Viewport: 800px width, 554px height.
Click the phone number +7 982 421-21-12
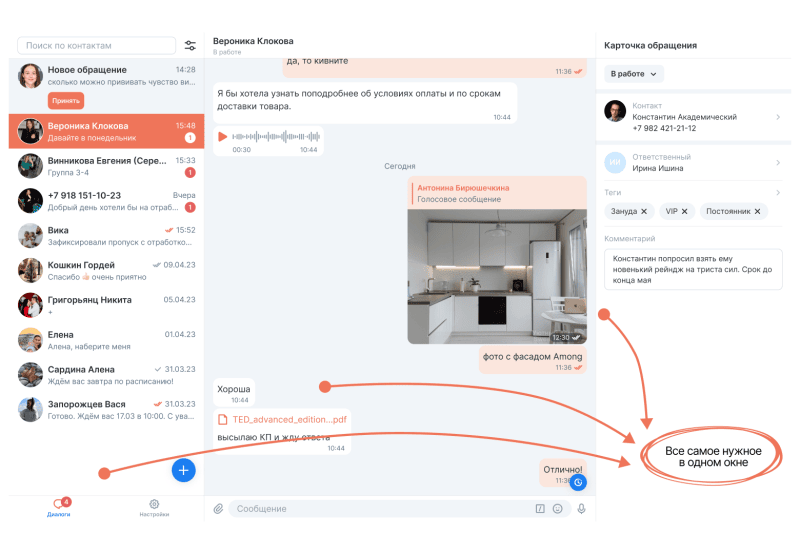pyautogui.click(x=664, y=128)
